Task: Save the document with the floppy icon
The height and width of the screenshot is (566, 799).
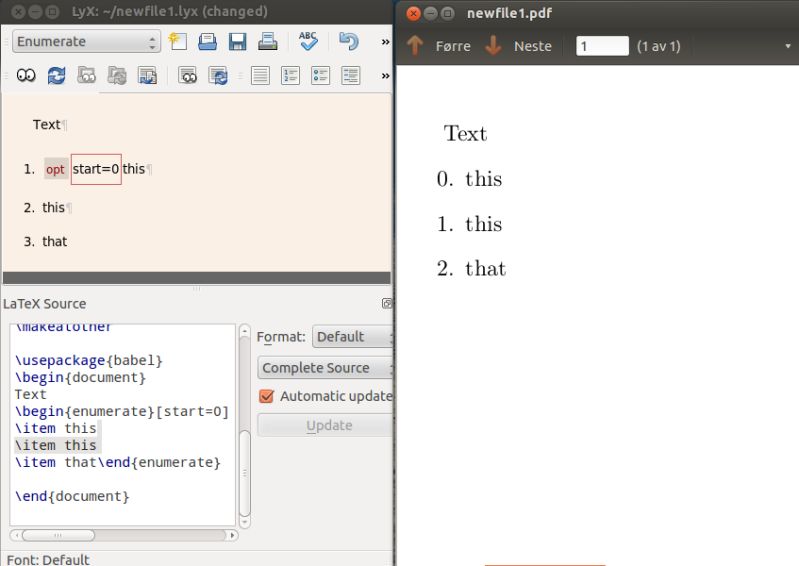Action: click(x=237, y=41)
